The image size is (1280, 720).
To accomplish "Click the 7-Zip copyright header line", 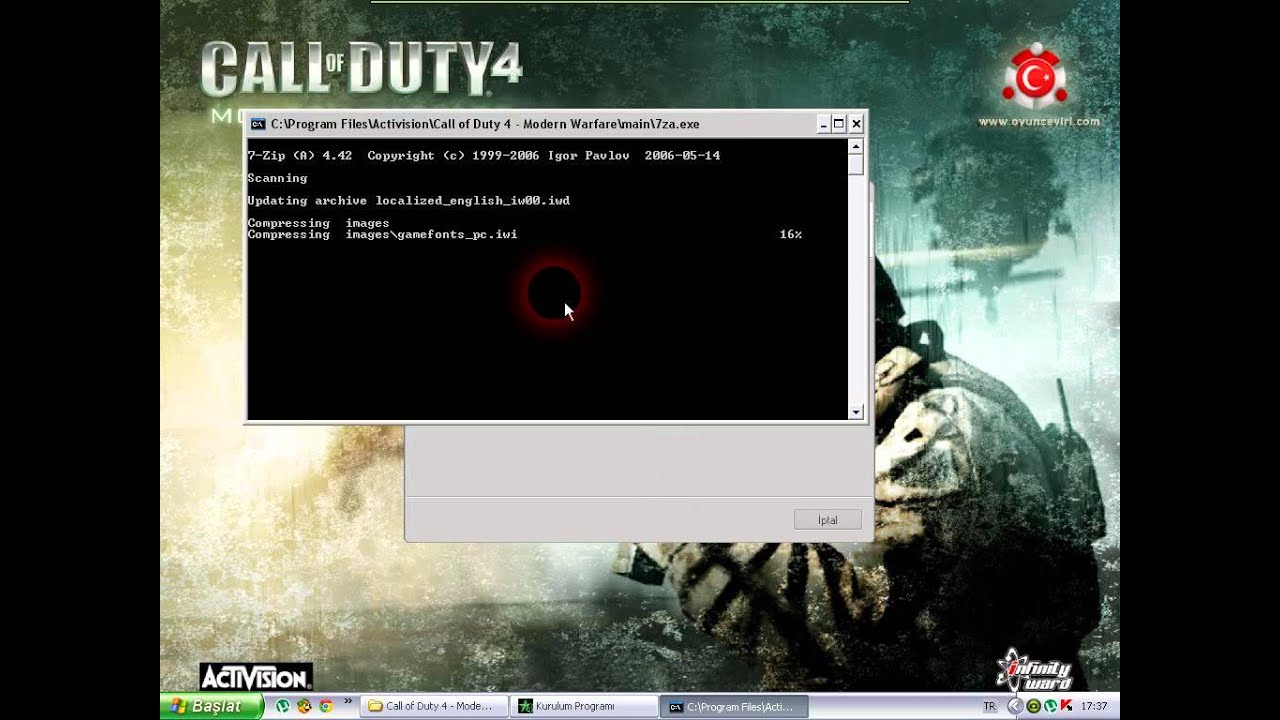I will pyautogui.click(x=483, y=155).
